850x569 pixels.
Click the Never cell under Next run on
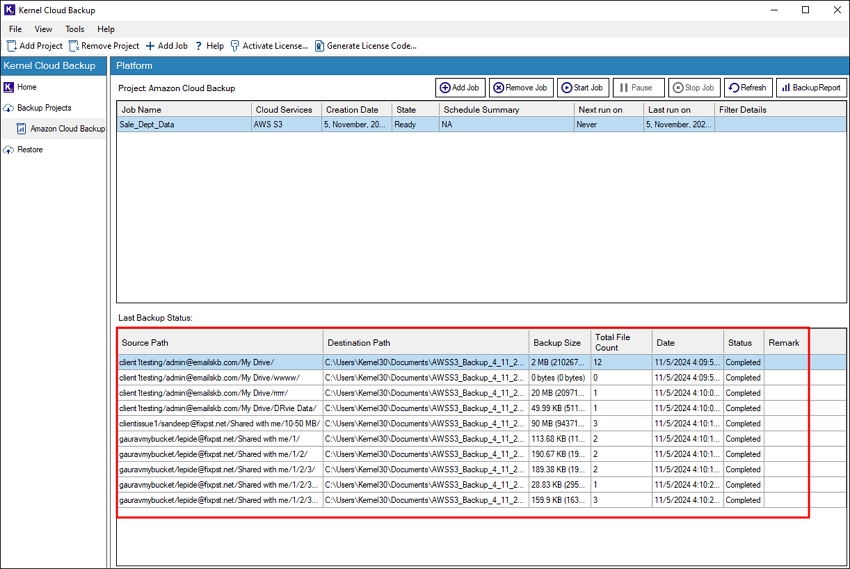click(x=609, y=125)
